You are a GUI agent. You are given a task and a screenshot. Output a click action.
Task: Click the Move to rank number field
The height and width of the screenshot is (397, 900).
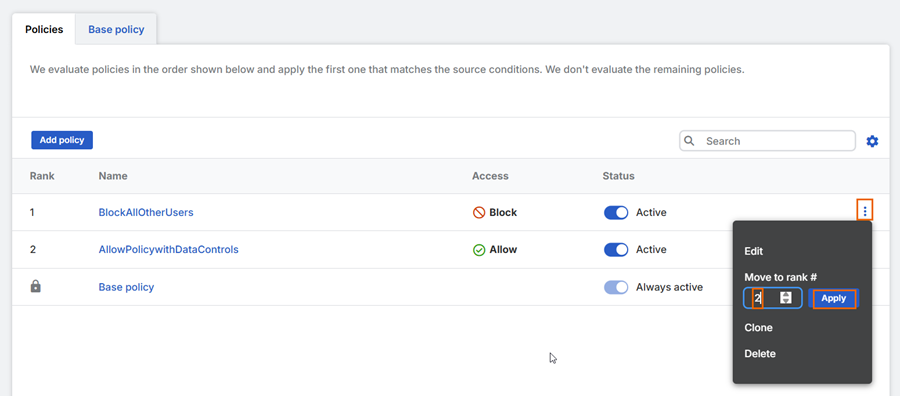point(773,298)
